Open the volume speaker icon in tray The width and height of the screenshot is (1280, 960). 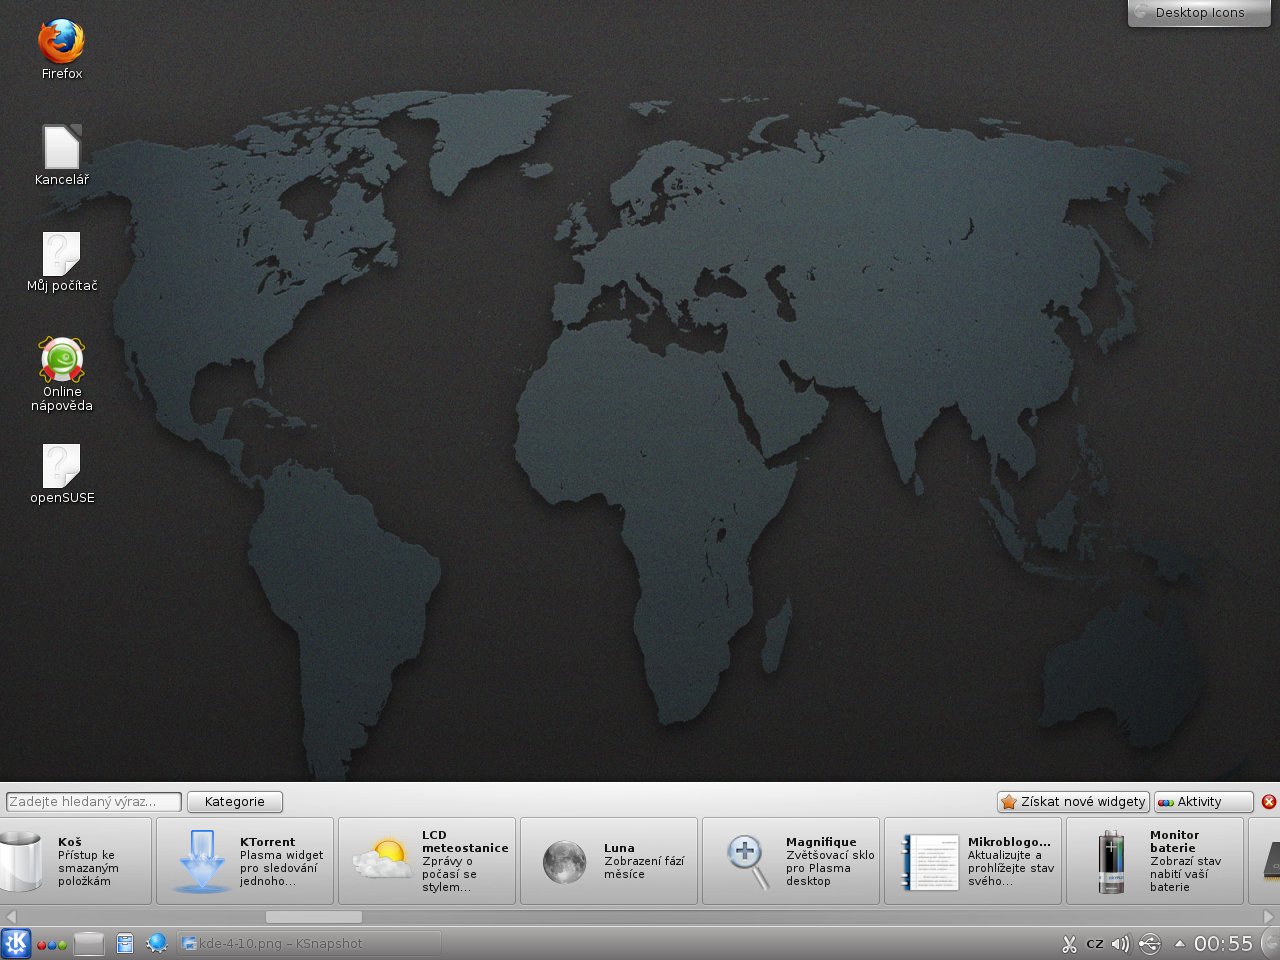click(x=1121, y=944)
